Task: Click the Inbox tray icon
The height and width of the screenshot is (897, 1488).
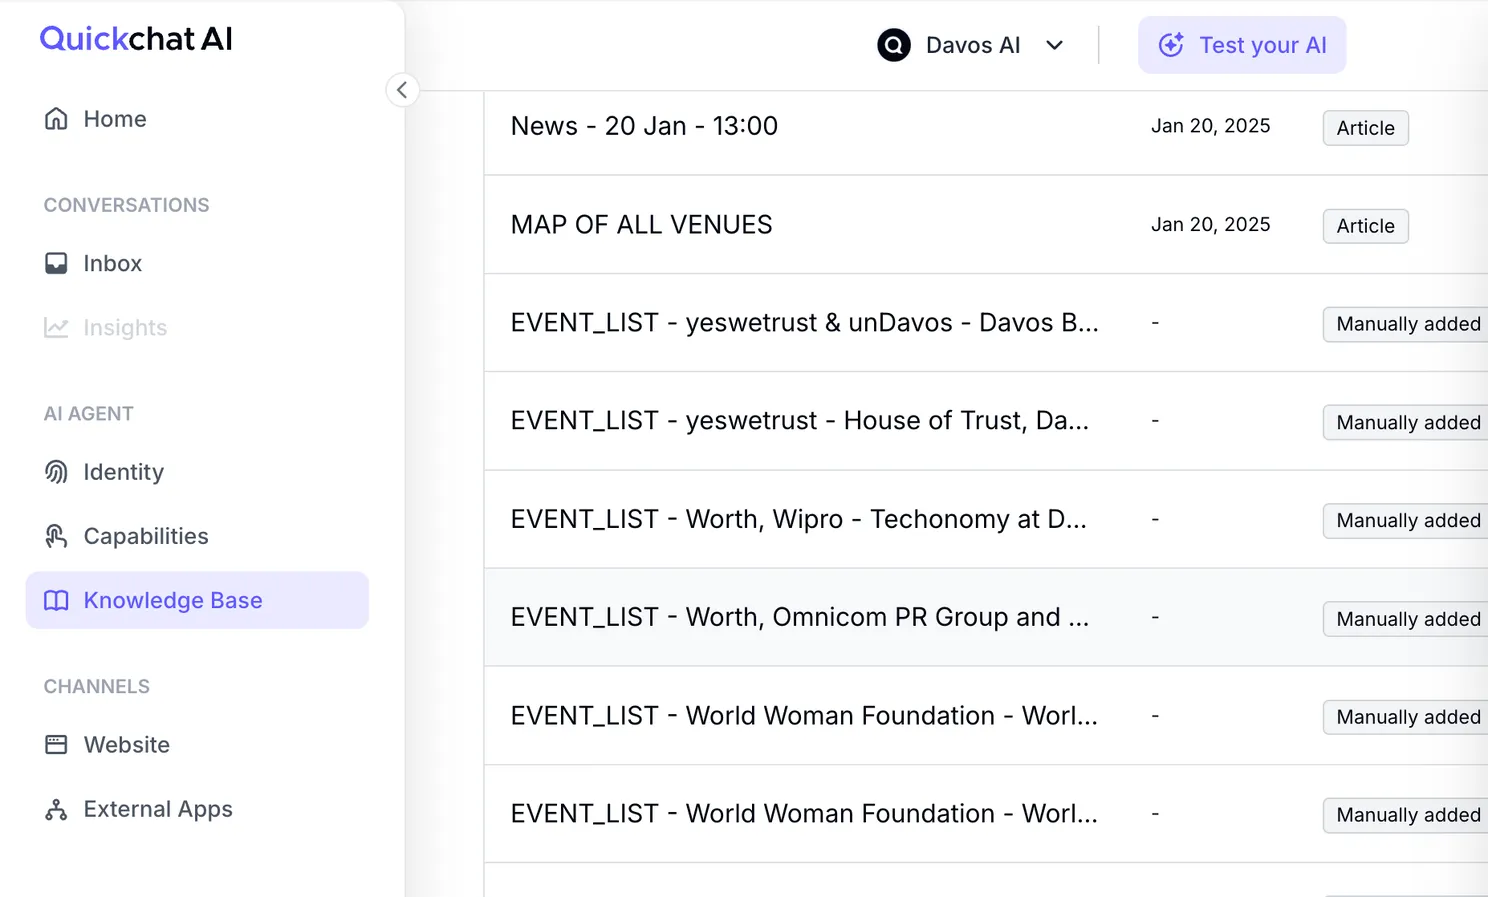Action: pos(56,263)
